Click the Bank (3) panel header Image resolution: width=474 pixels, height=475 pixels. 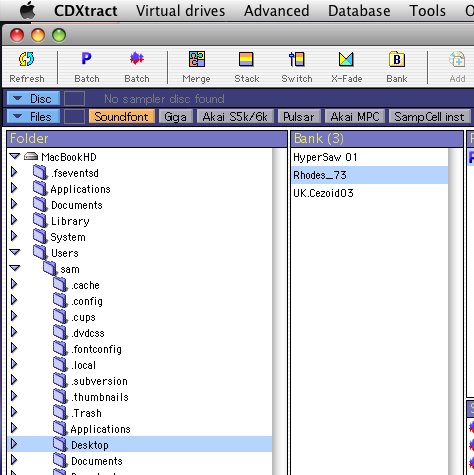(x=377, y=138)
